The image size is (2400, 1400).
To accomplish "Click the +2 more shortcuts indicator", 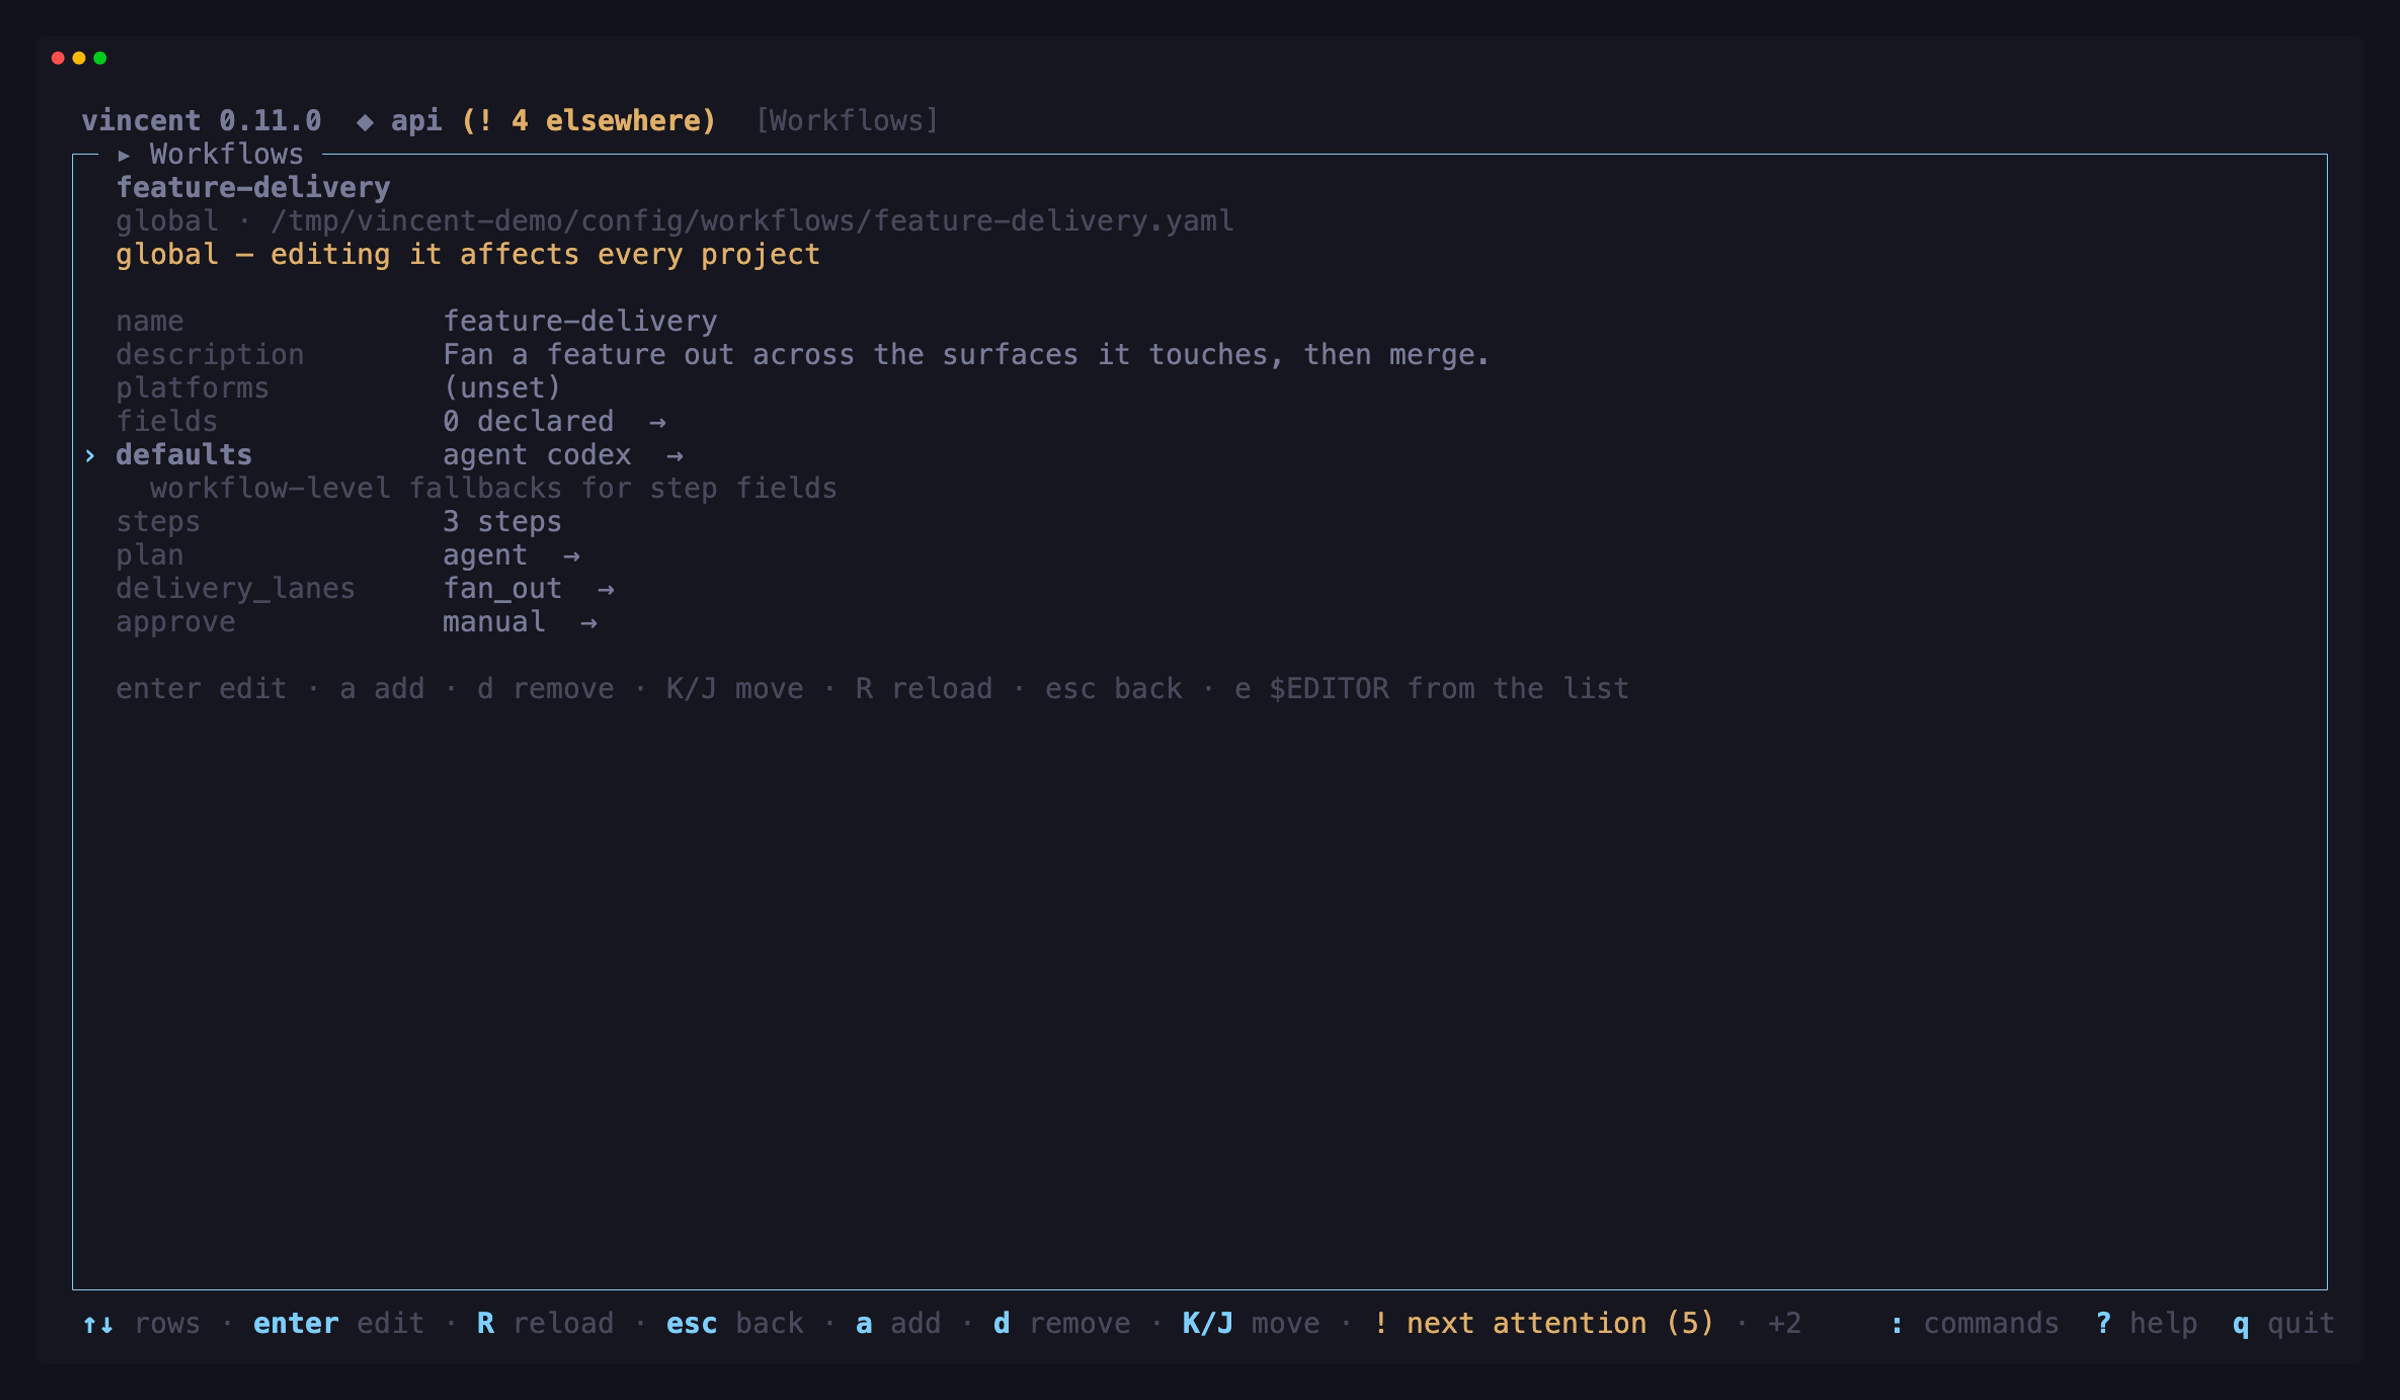I will 1785,1324.
